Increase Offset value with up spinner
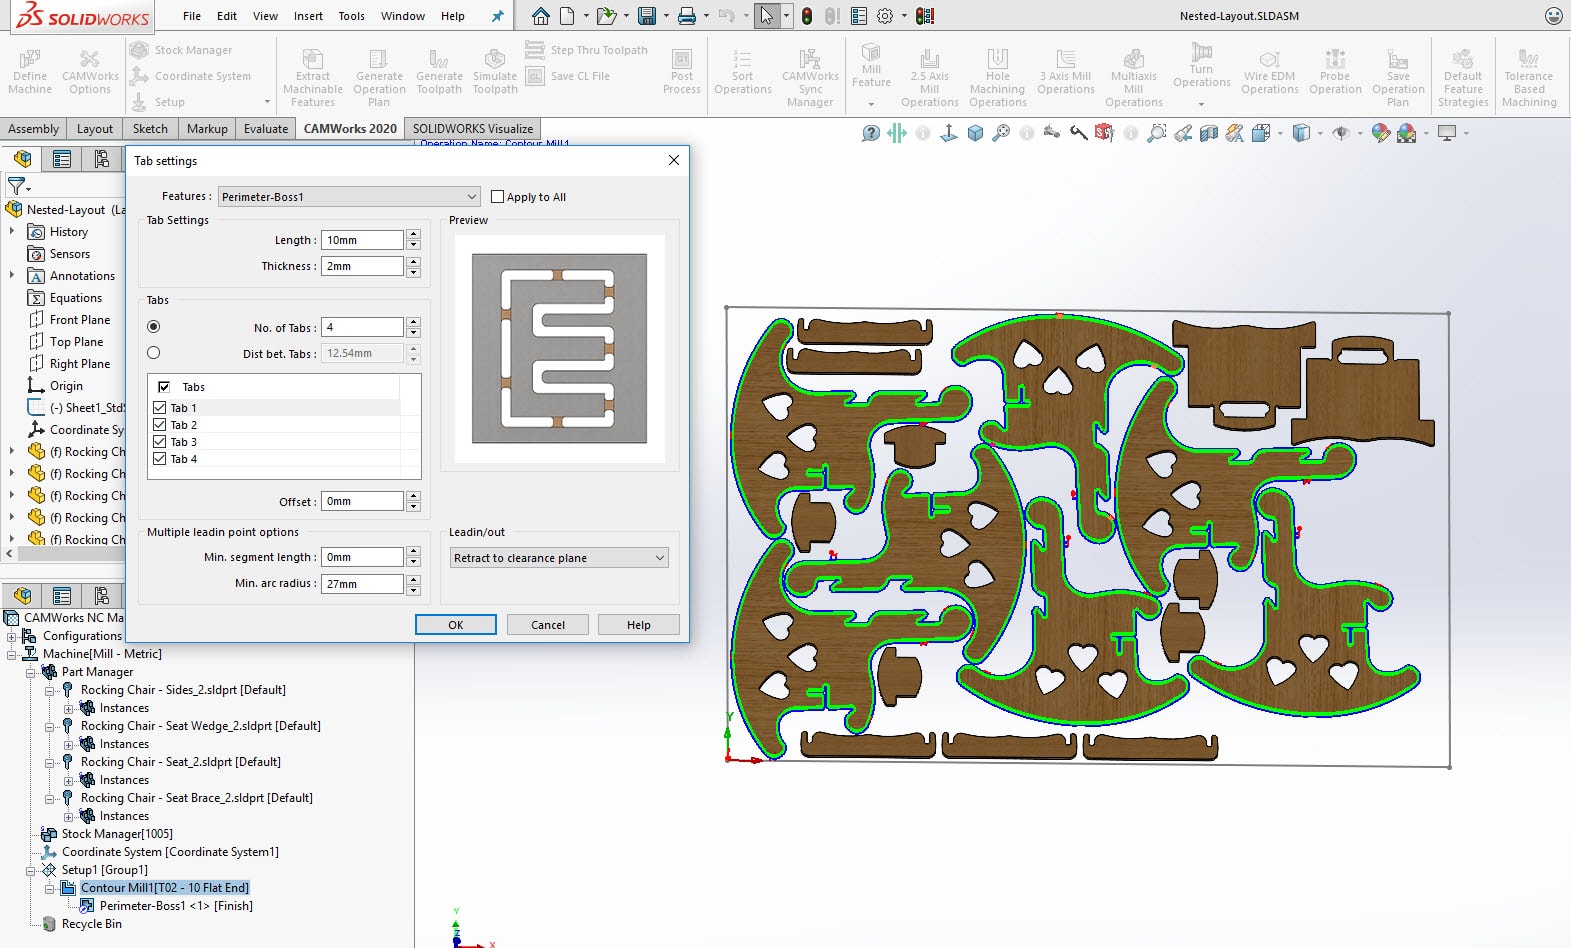This screenshot has height=948, width=1571. coord(414,496)
